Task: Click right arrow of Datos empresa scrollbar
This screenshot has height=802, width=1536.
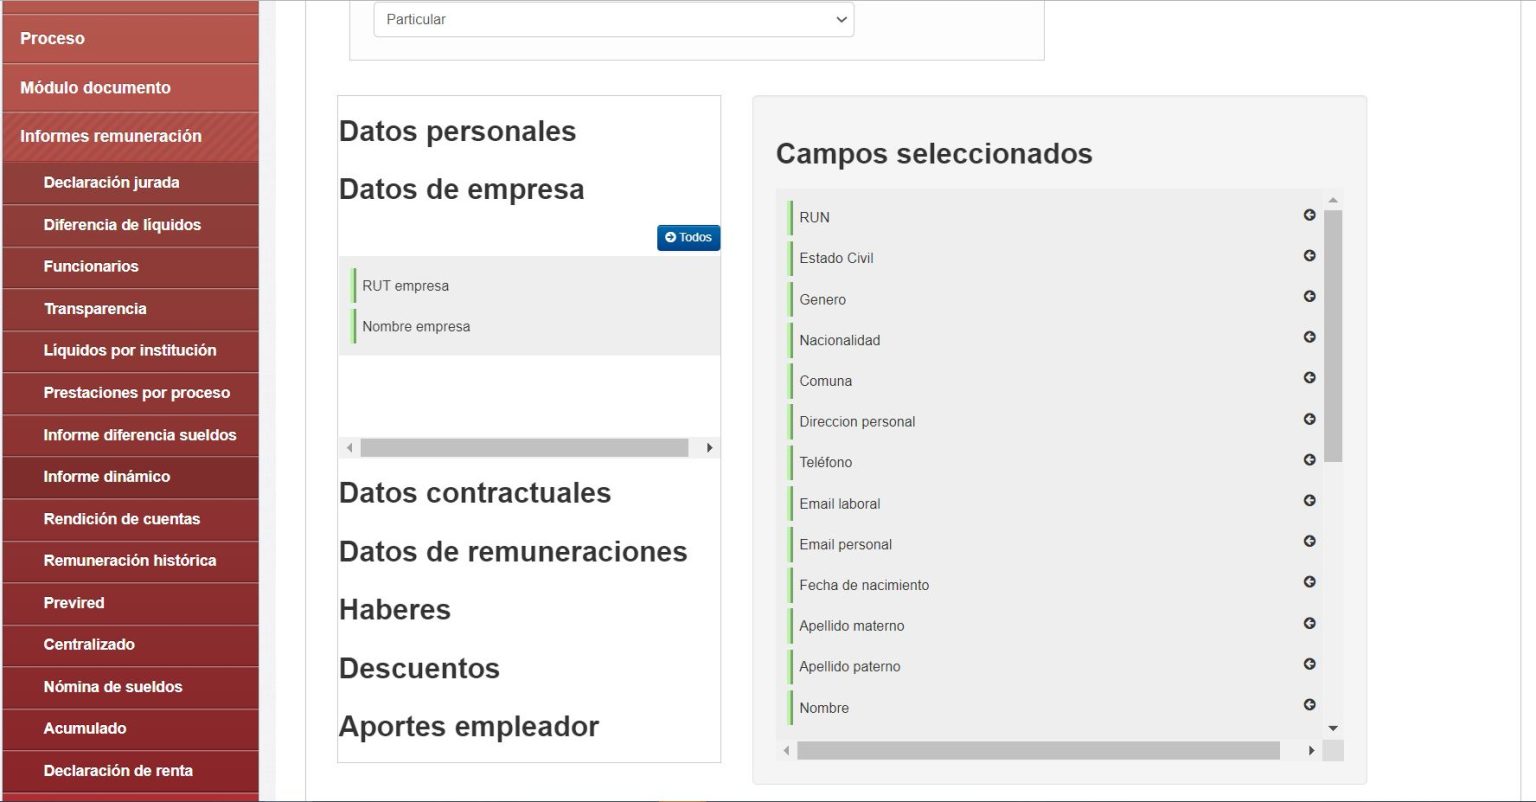Action: pos(710,448)
